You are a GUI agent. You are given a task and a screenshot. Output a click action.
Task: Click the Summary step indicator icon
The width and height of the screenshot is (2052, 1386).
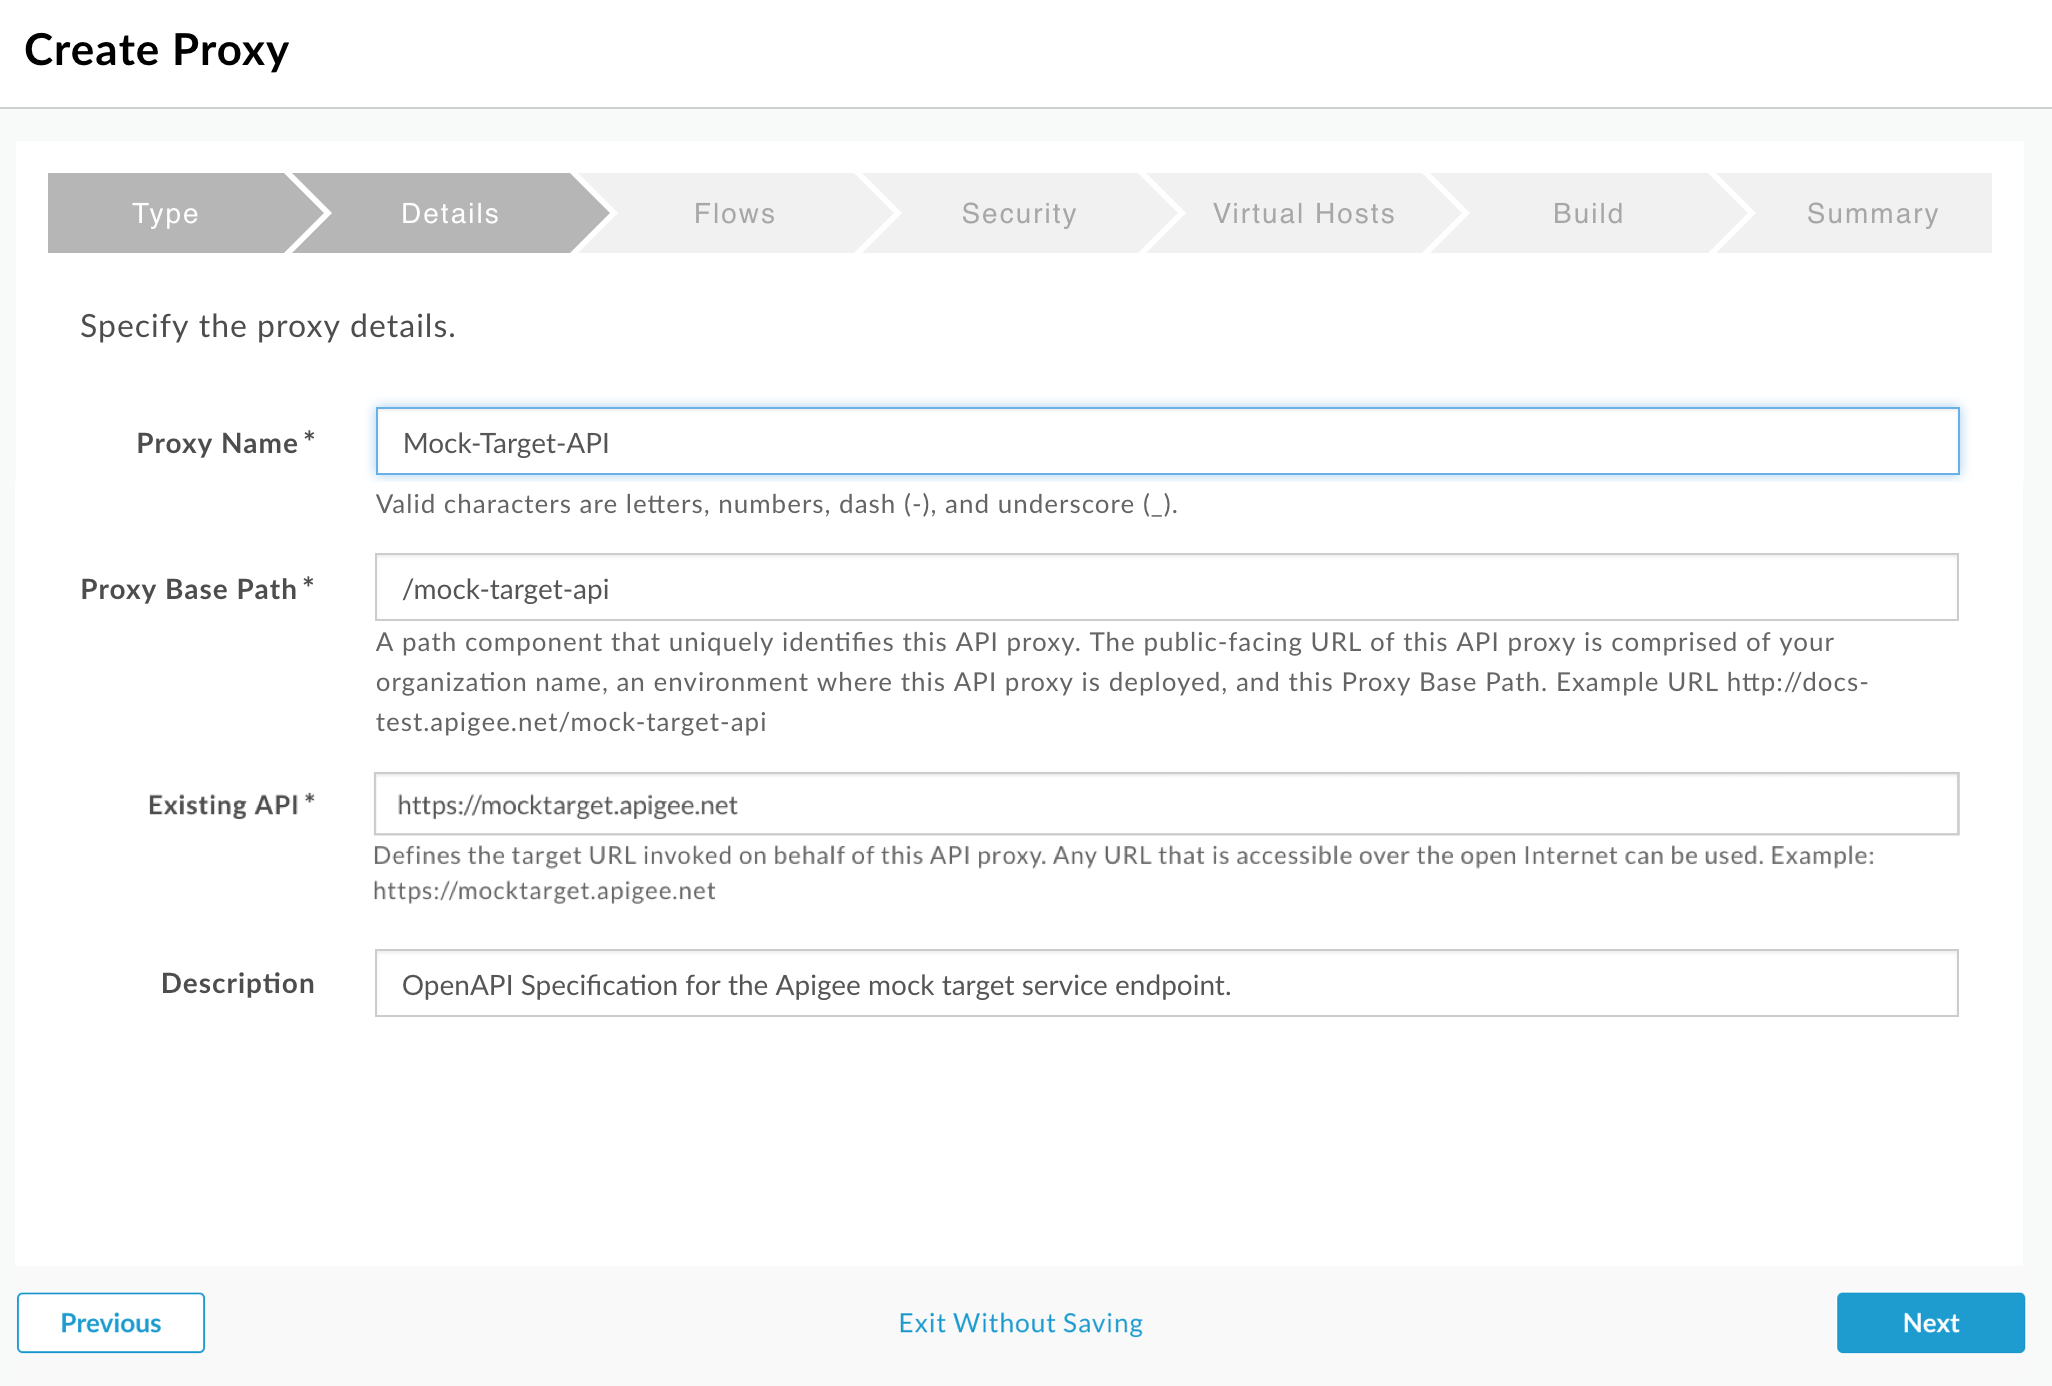click(x=1870, y=213)
